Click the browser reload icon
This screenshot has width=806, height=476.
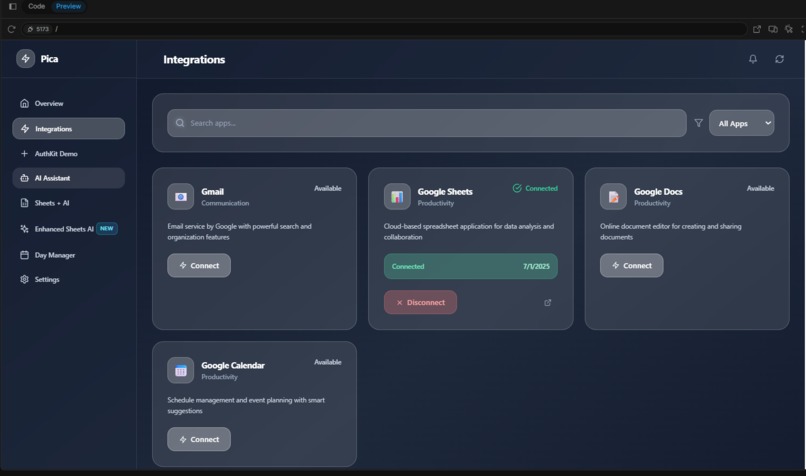tap(11, 29)
